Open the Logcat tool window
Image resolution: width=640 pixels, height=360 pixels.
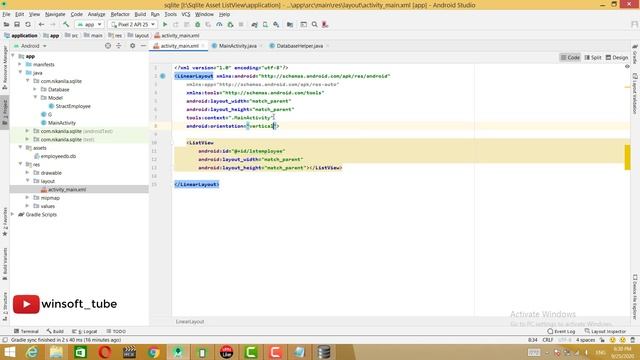[84, 331]
